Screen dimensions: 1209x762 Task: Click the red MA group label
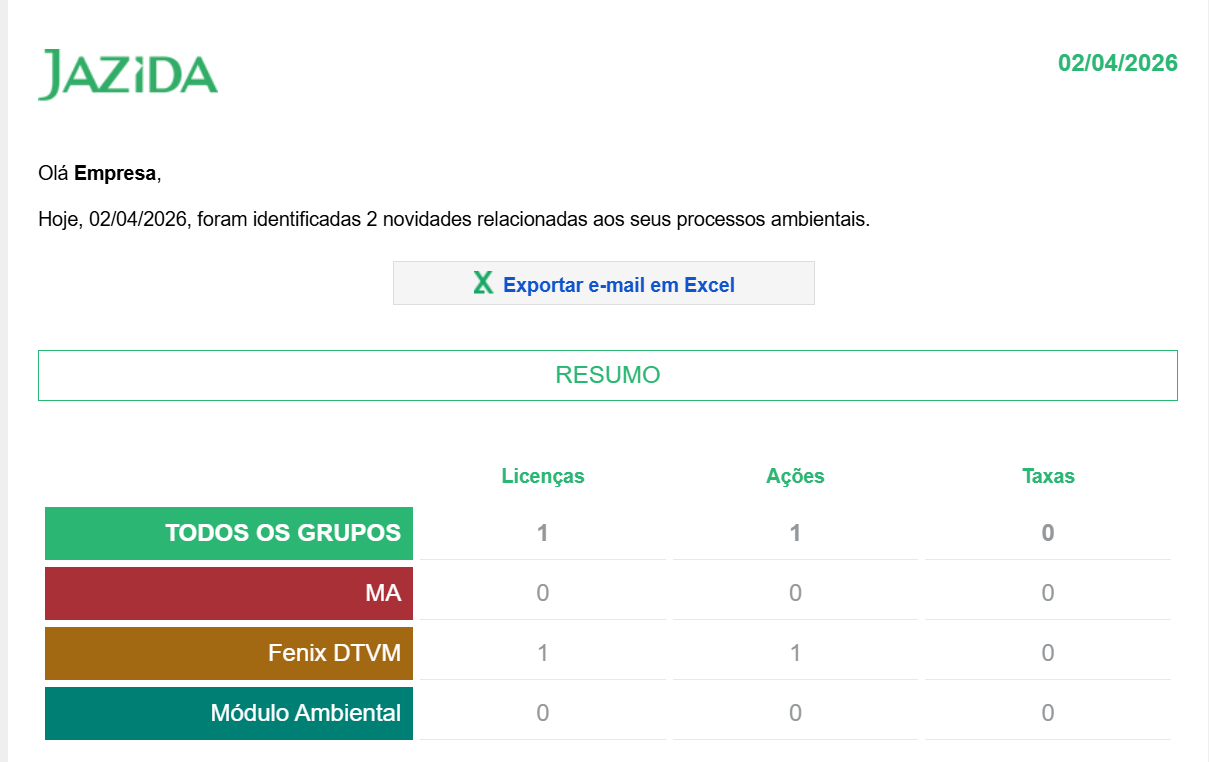click(229, 593)
